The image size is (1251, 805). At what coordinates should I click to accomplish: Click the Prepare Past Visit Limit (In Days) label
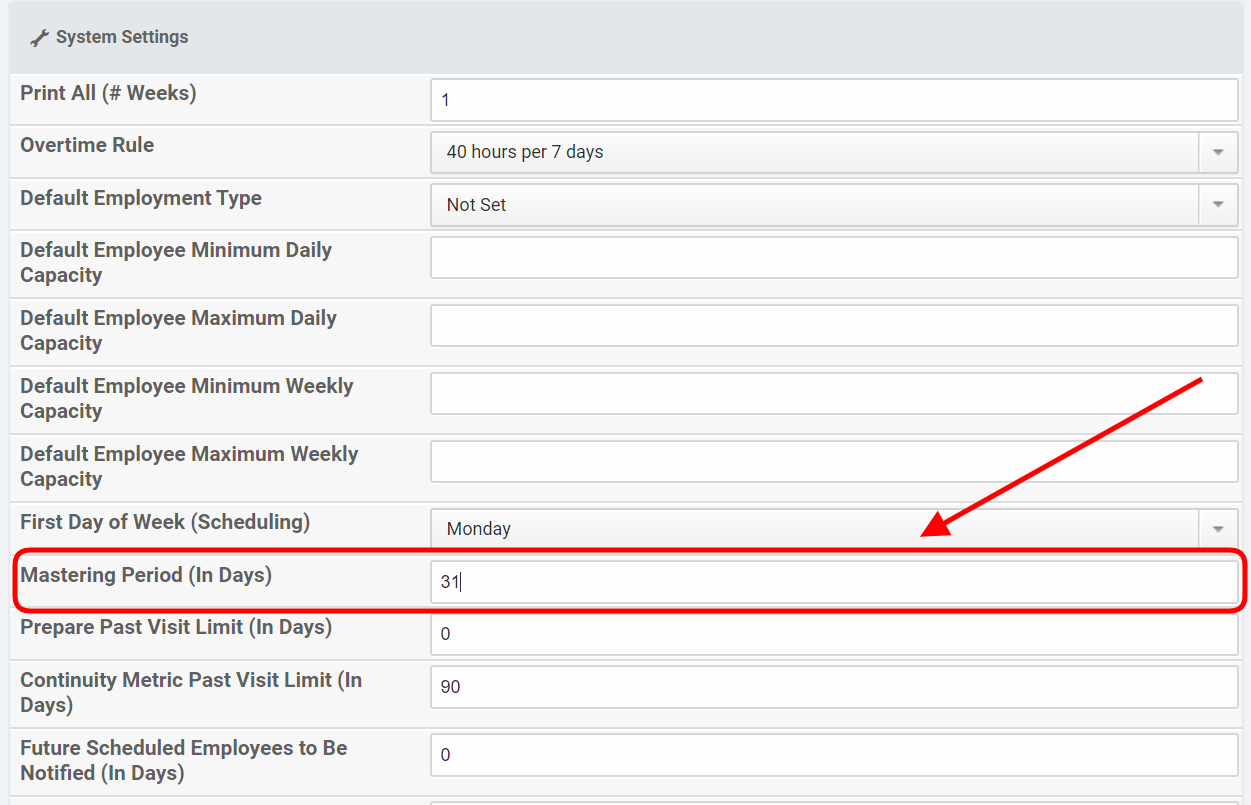click(176, 627)
